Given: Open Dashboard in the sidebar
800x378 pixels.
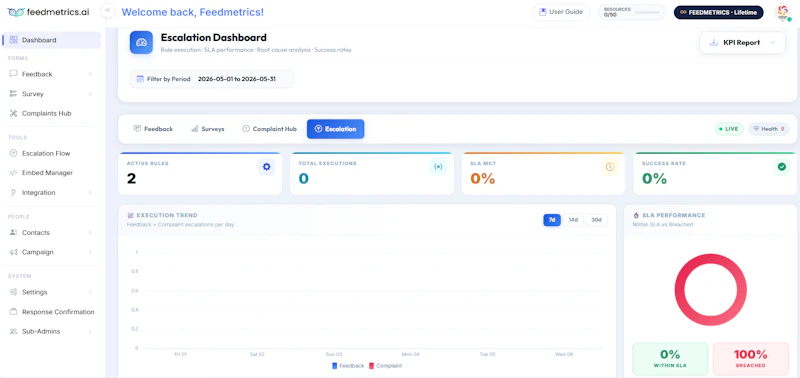Looking at the screenshot, I should click(x=52, y=40).
